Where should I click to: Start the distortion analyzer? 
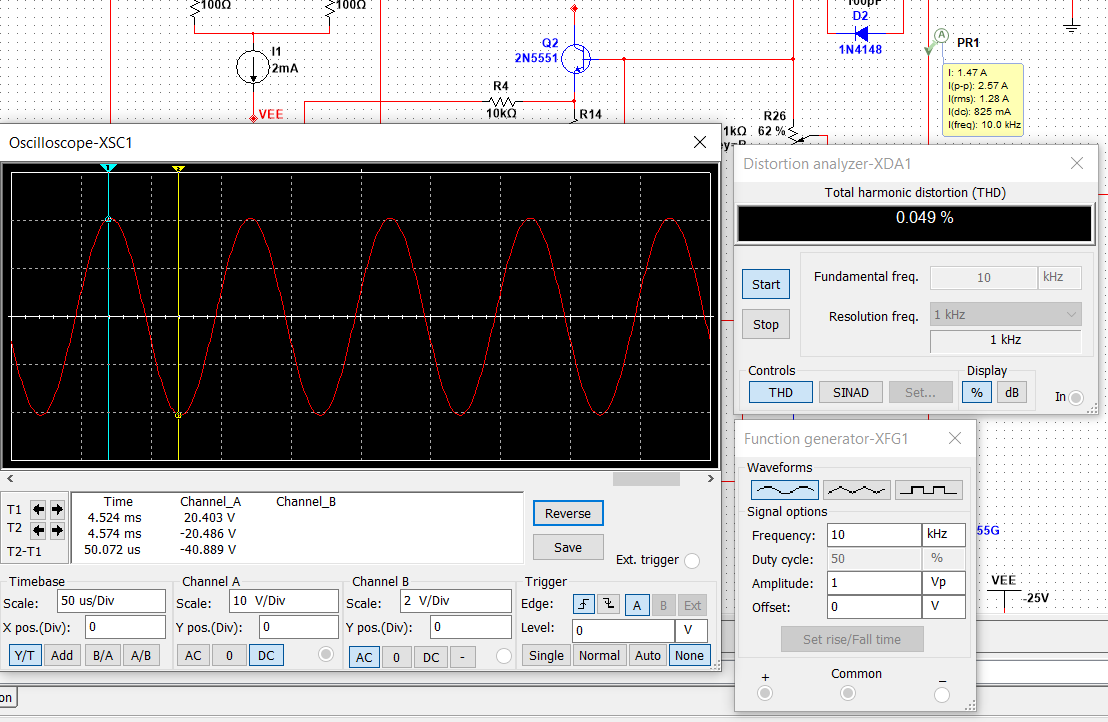[x=766, y=284]
